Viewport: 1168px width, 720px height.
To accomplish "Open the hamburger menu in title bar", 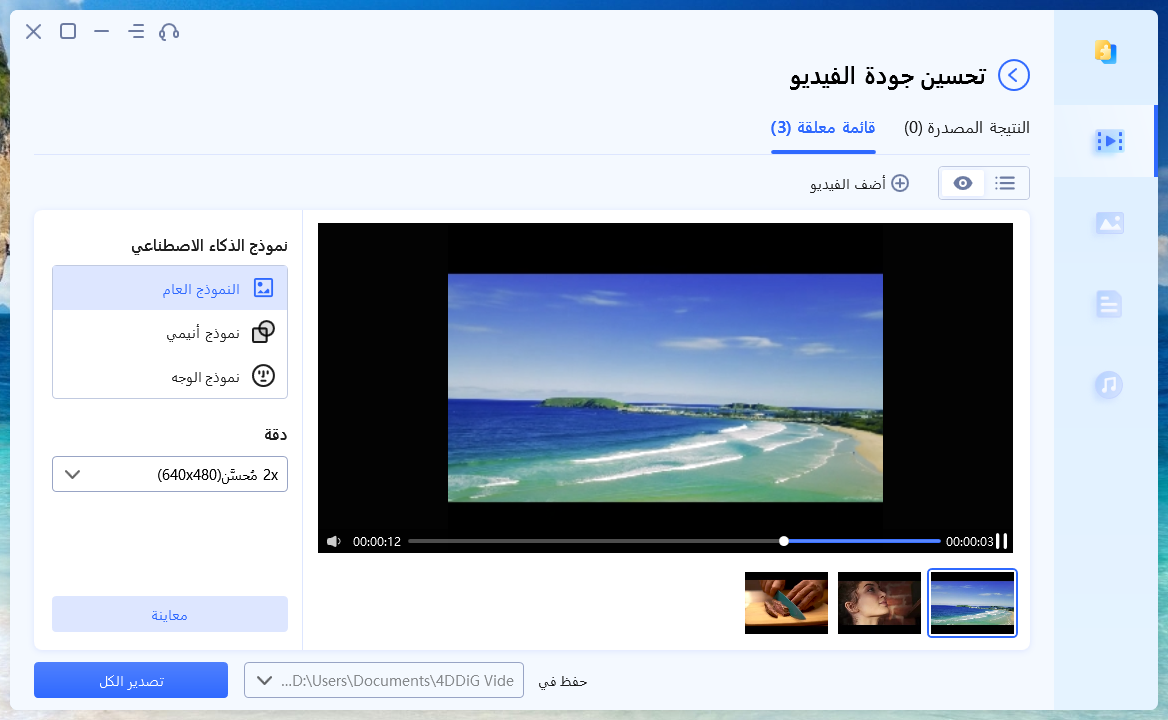I will coord(136,31).
